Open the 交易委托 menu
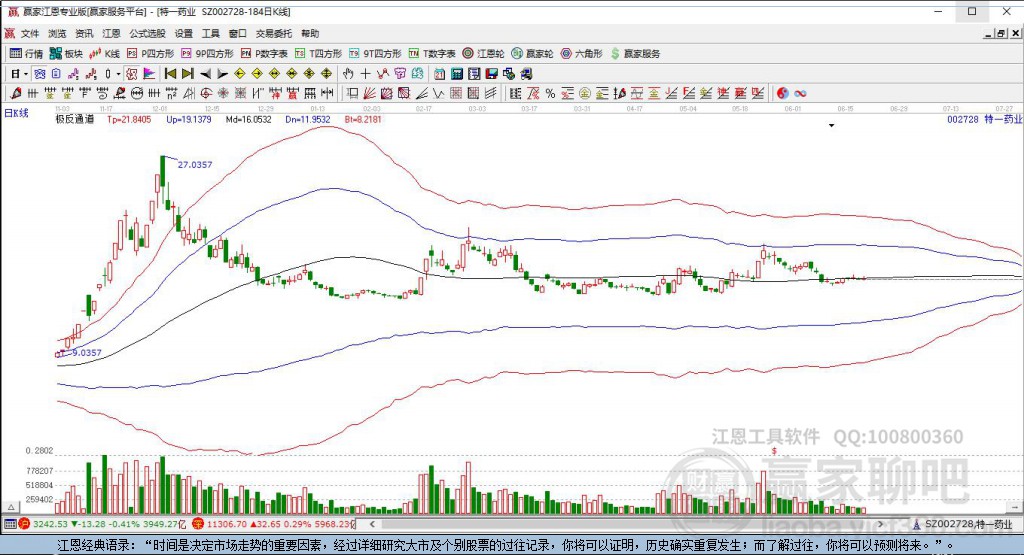This screenshot has height=555, width=1024. pos(274,33)
